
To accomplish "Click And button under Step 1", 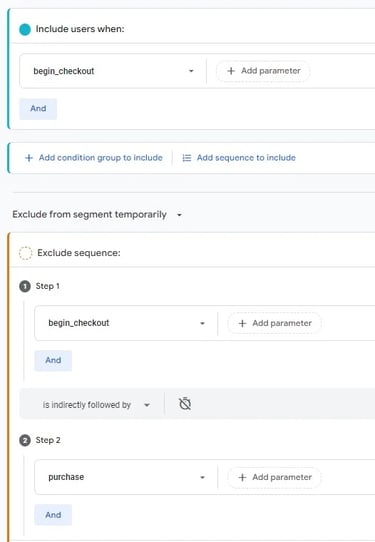I will click(53, 361).
